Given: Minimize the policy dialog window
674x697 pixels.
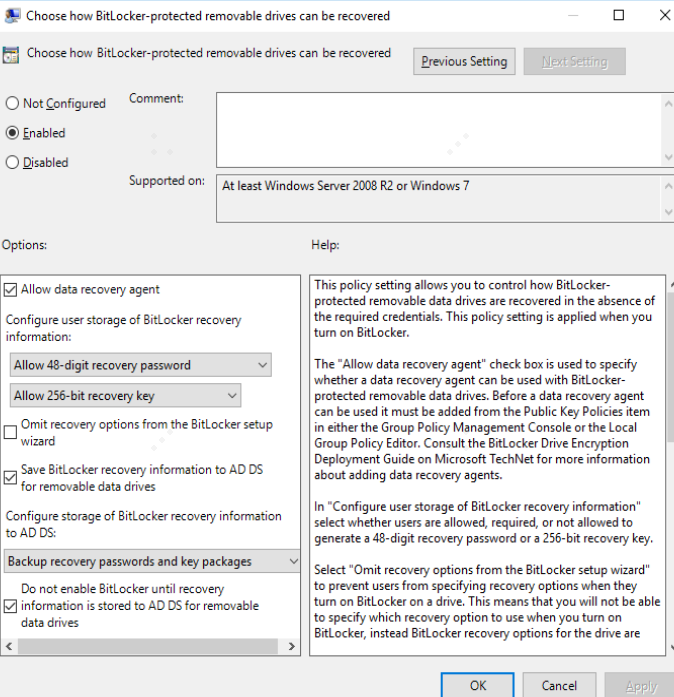Looking at the screenshot, I should point(573,15).
